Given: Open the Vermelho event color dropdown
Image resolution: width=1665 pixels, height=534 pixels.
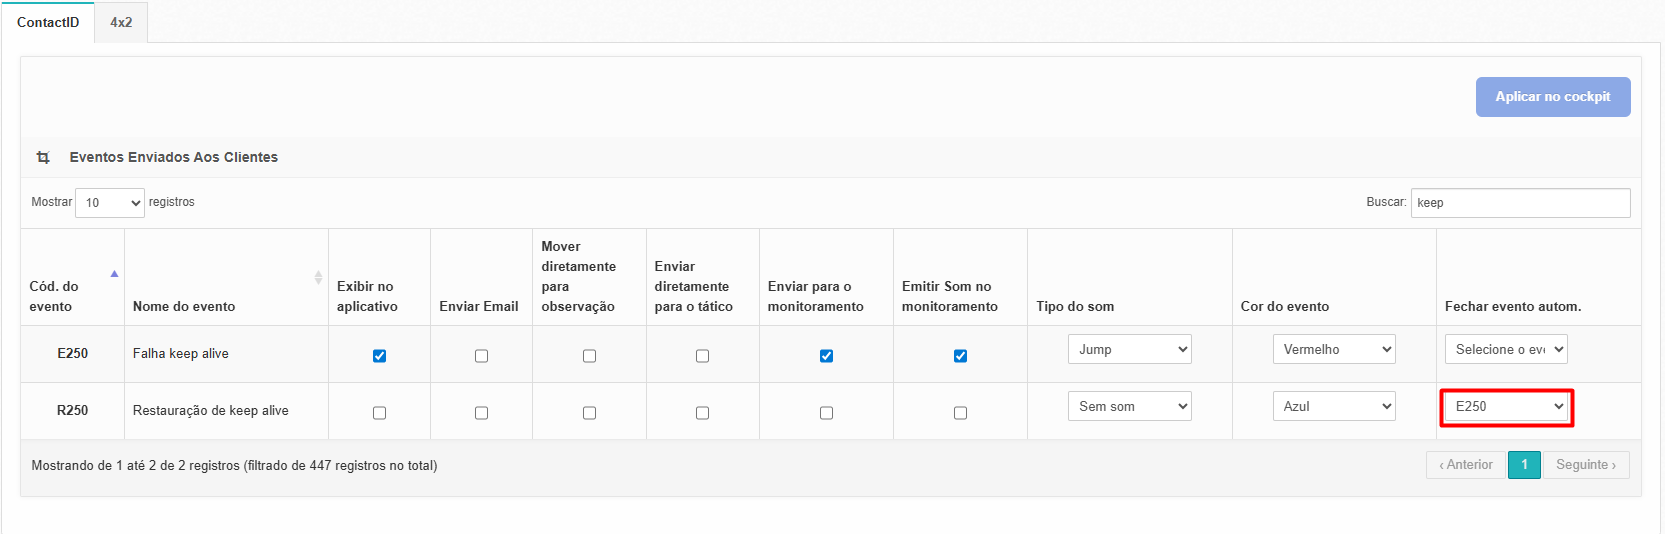Looking at the screenshot, I should (1334, 349).
